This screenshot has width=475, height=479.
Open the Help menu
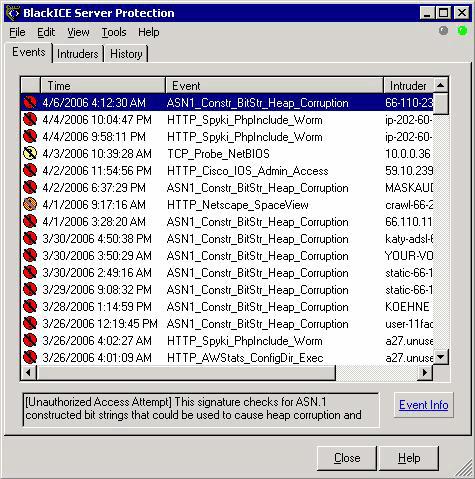point(149,32)
